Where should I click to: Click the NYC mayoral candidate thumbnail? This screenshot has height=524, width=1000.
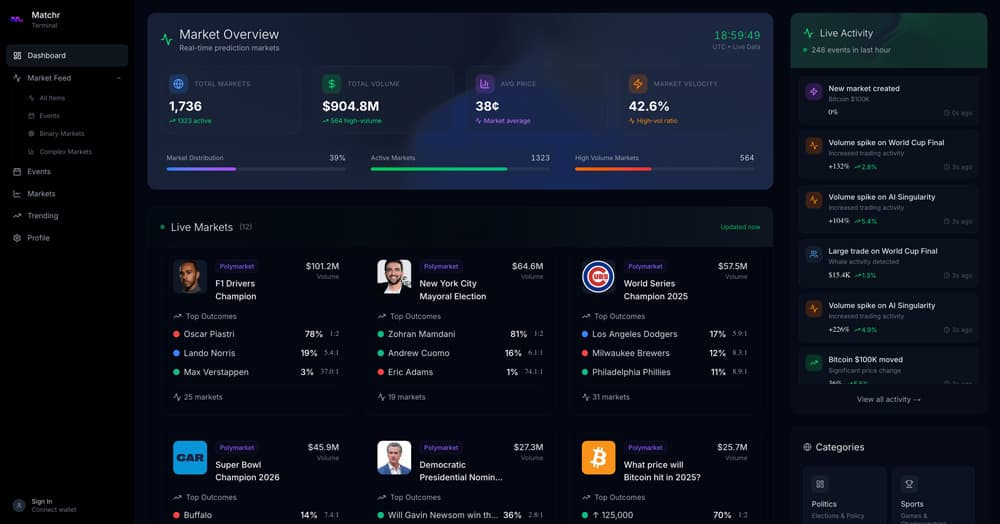[394, 277]
